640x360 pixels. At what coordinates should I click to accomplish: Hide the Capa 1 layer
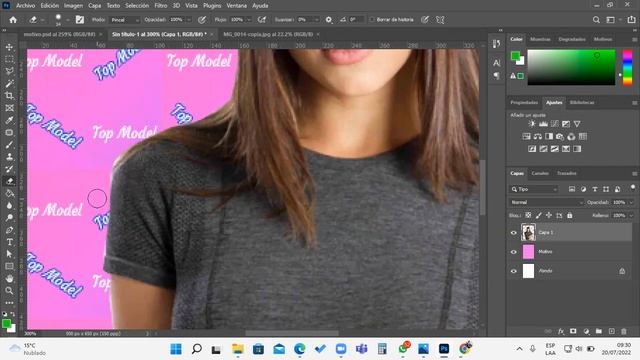(x=513, y=233)
